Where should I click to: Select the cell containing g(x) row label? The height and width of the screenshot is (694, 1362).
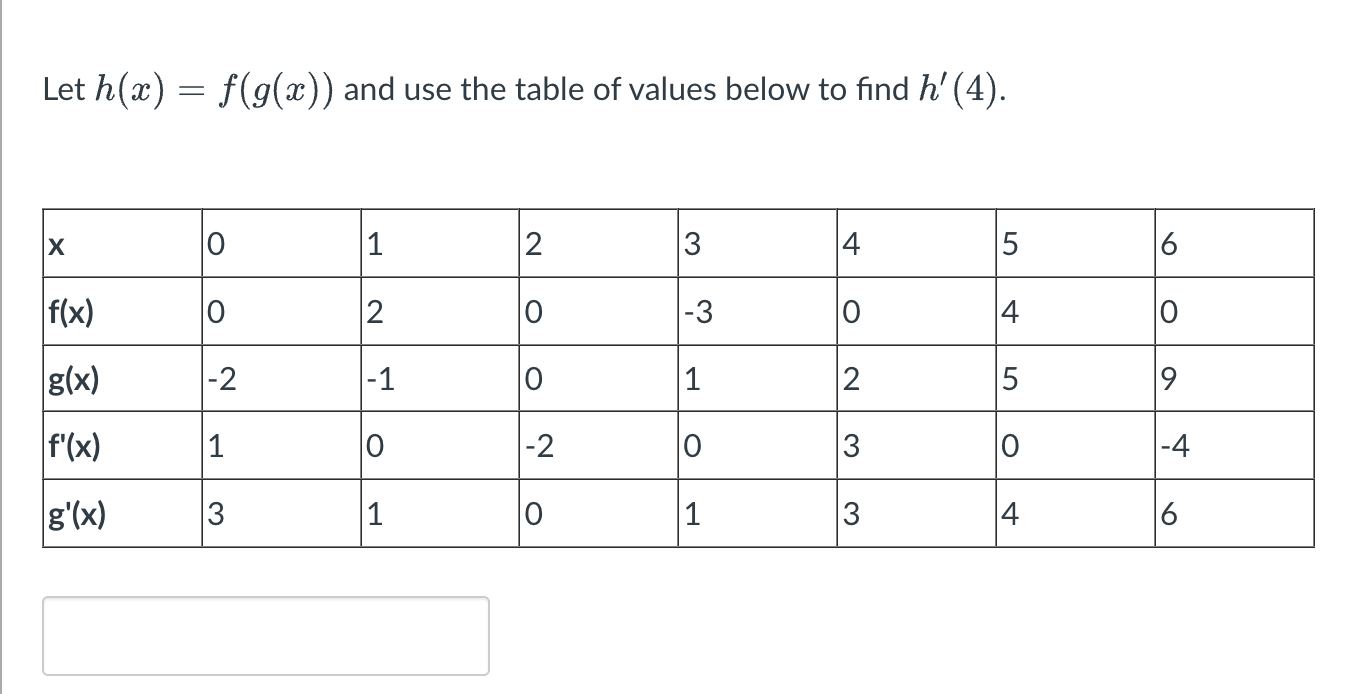tap(70, 378)
